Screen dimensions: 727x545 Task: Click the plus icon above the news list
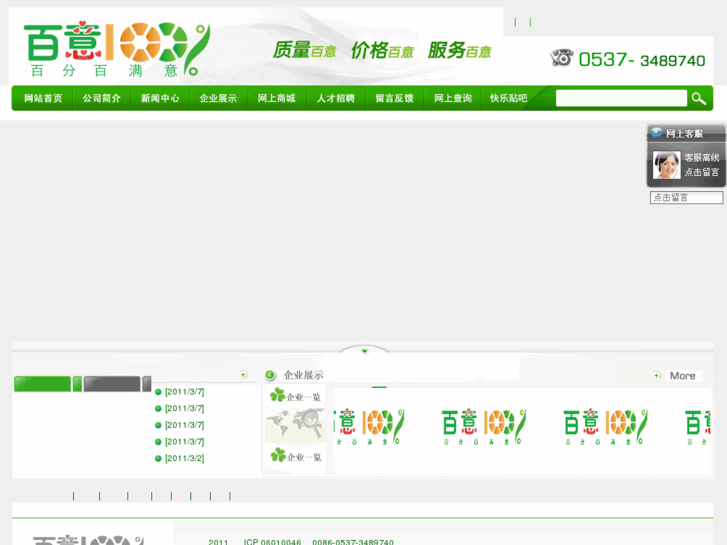click(x=243, y=374)
